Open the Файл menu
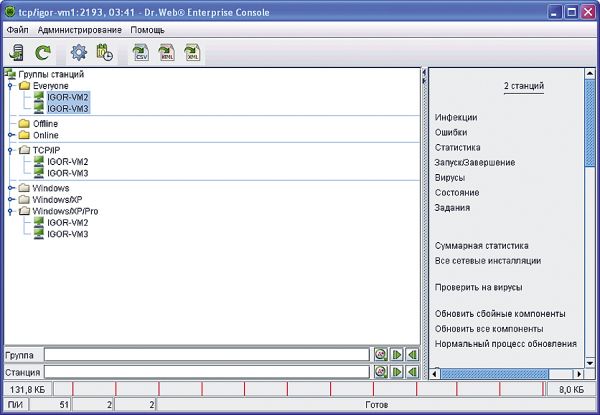Image resolution: width=600 pixels, height=415 pixels. 19,30
